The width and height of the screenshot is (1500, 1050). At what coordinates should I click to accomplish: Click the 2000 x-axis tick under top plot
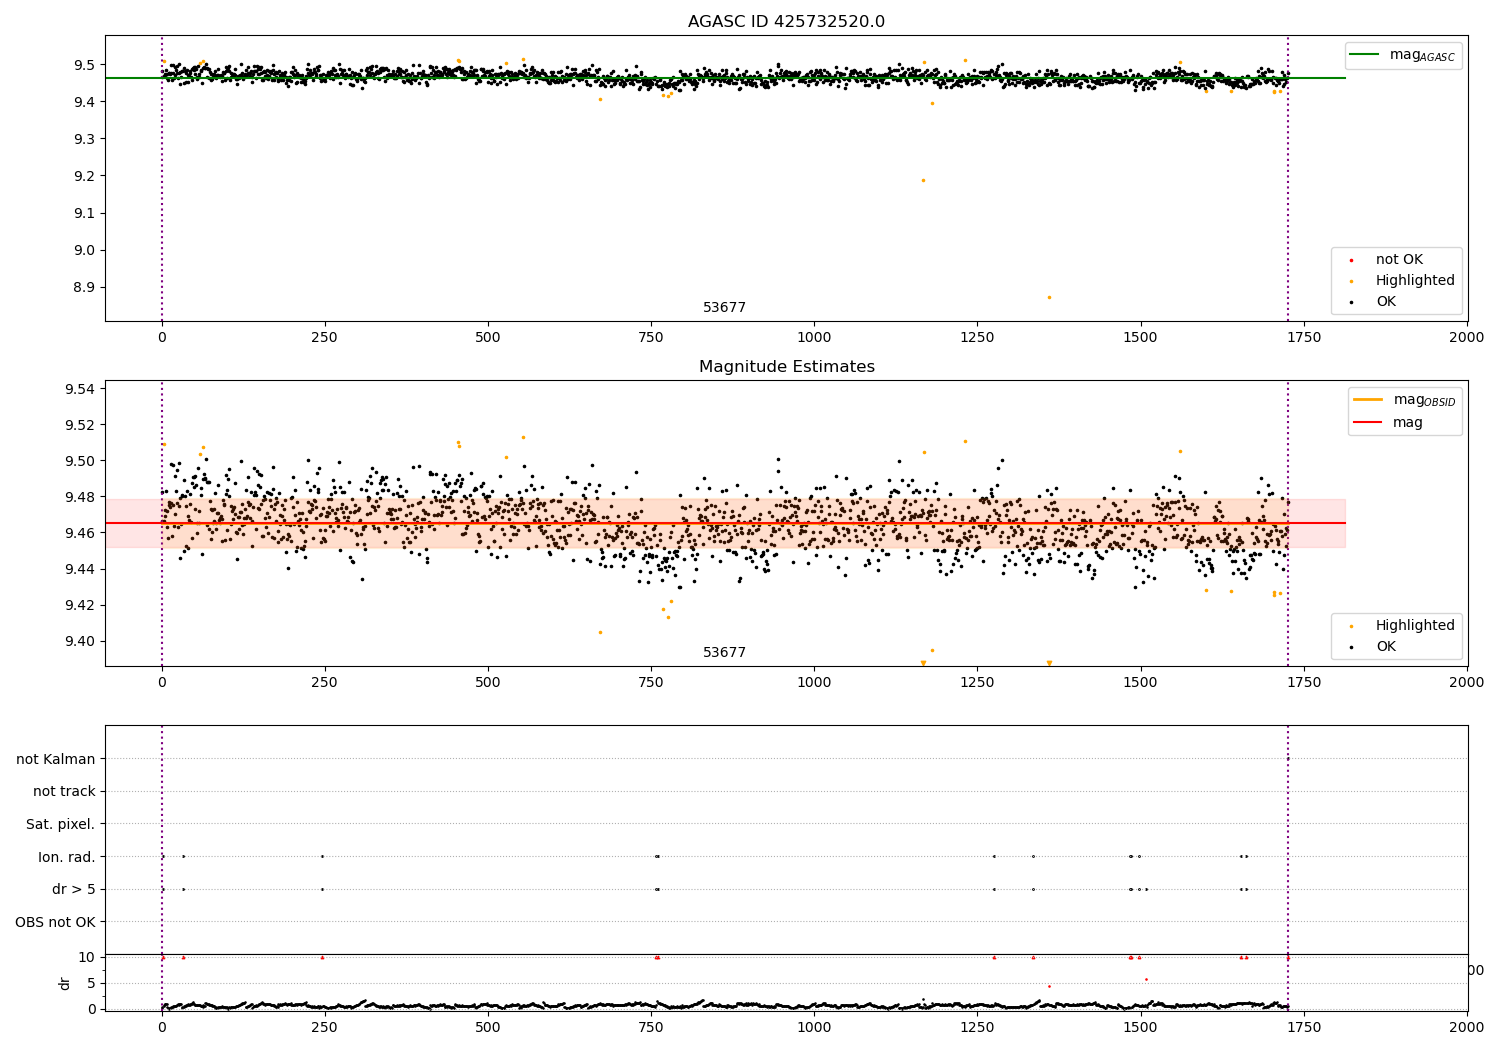point(1467,337)
